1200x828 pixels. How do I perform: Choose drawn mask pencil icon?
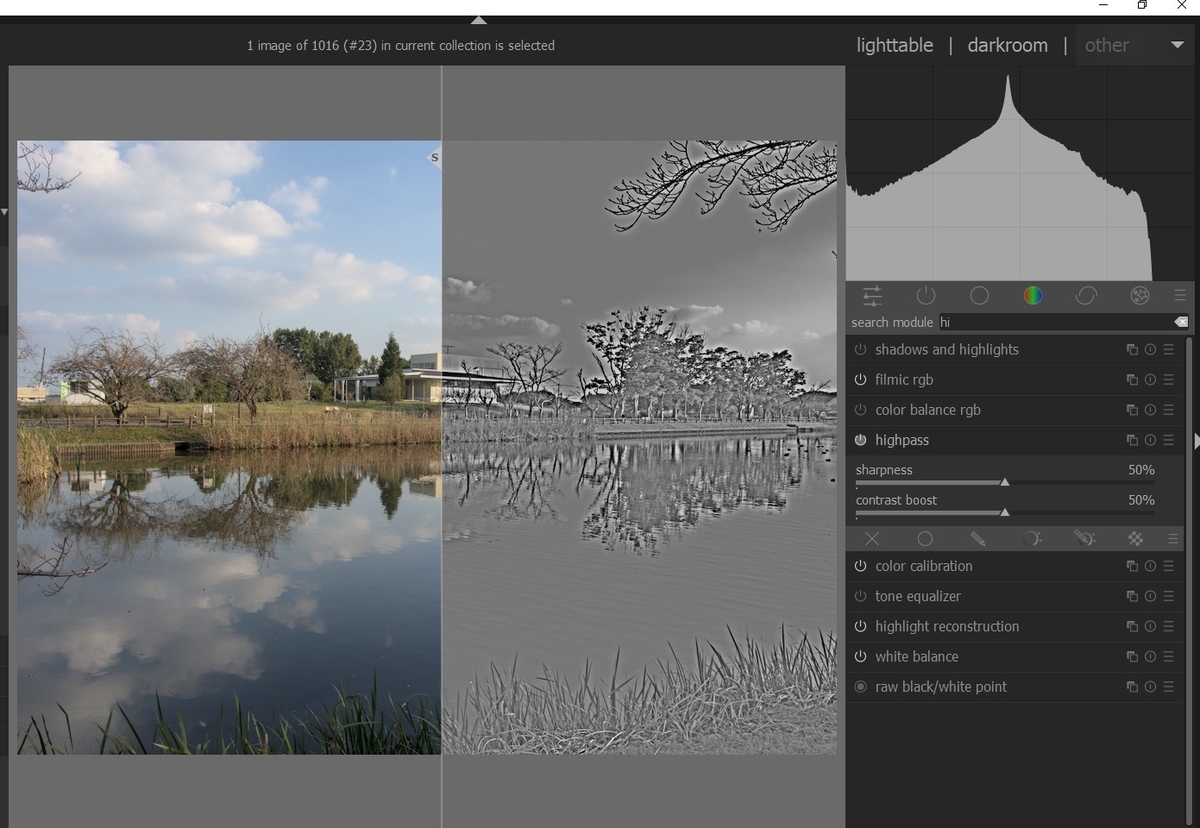tap(978, 538)
